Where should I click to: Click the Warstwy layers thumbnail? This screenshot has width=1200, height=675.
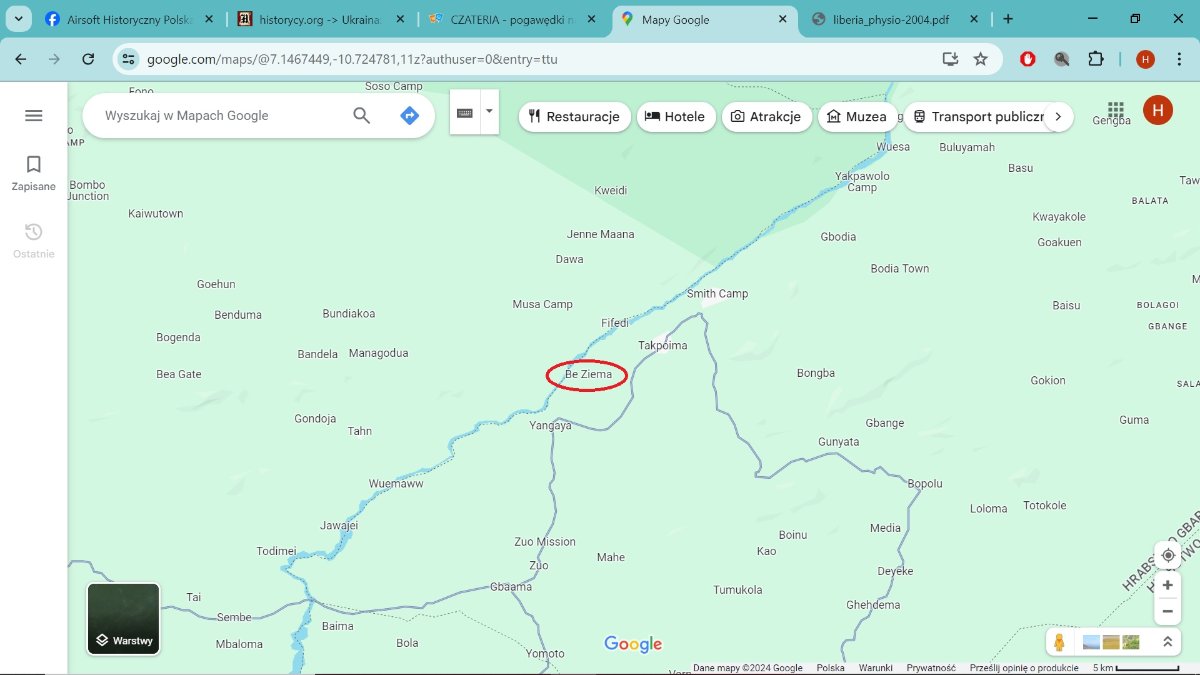123,619
